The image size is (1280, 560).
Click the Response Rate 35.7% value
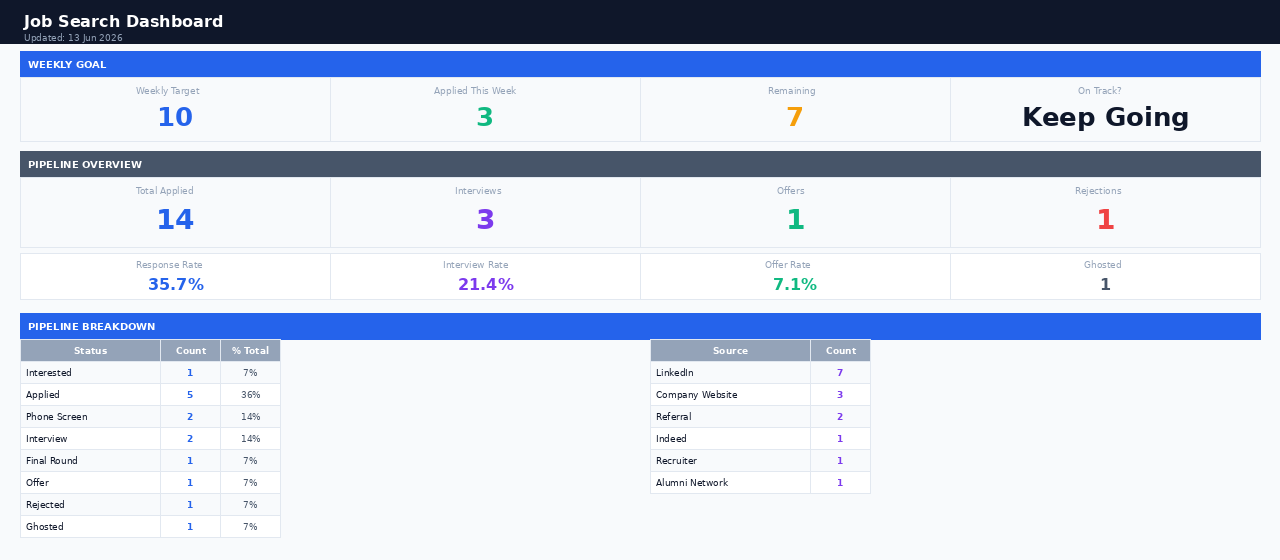(x=176, y=285)
